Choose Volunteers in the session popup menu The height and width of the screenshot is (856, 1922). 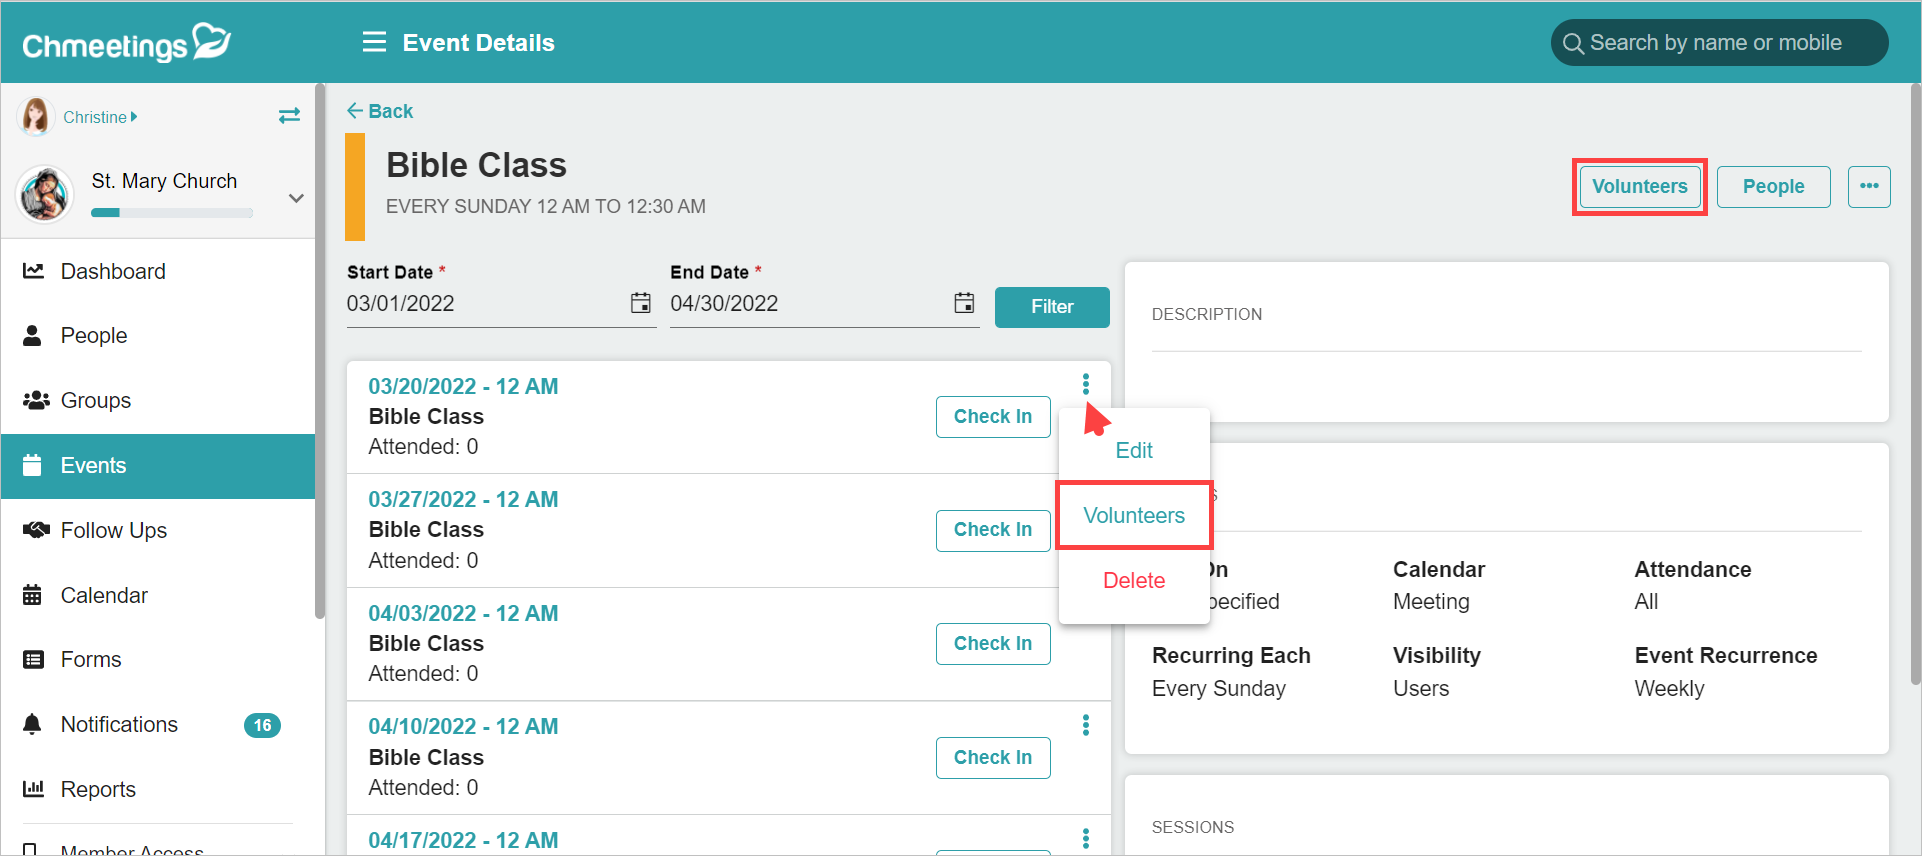[1134, 516]
